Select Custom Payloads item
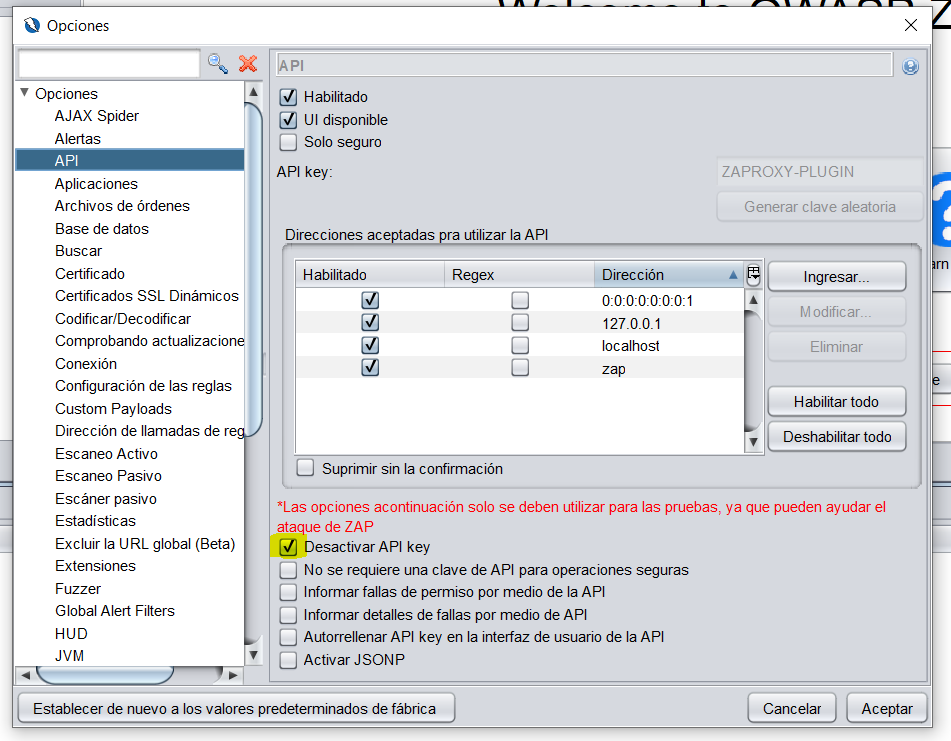The width and height of the screenshot is (951, 741). tap(113, 409)
